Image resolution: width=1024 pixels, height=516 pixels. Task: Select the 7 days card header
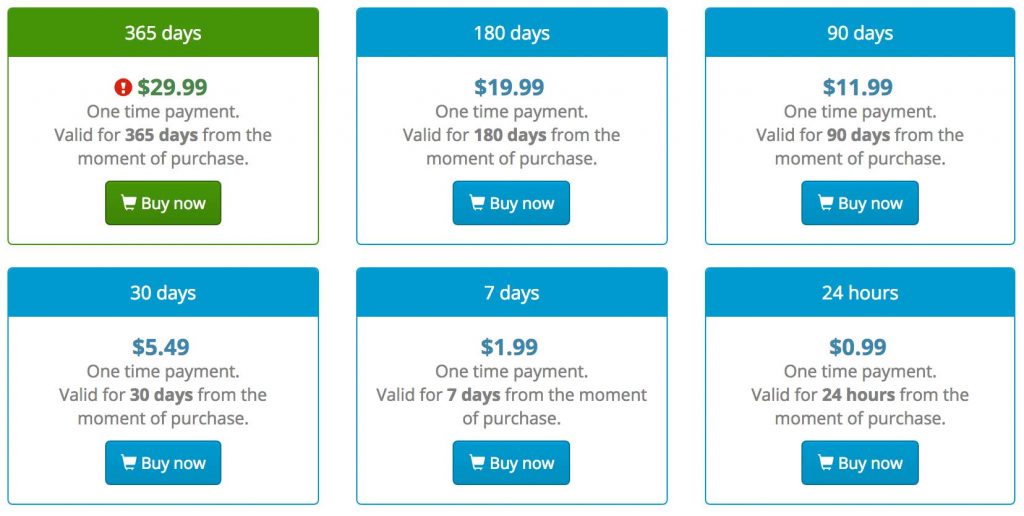(512, 293)
